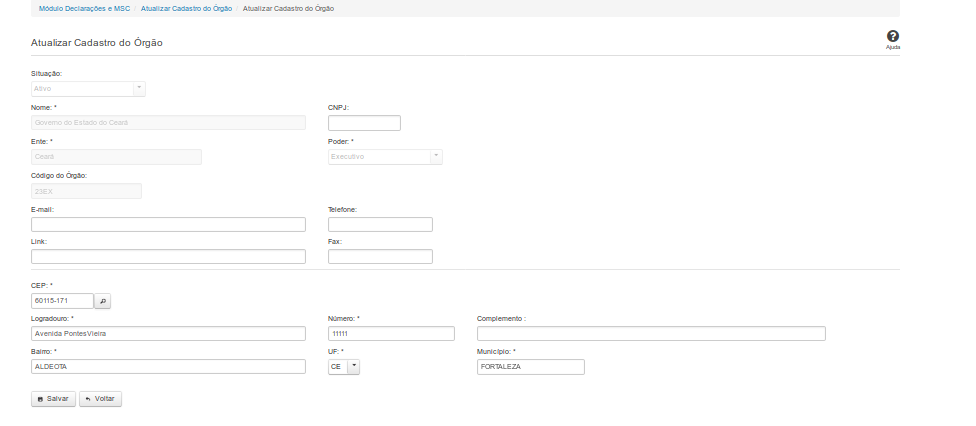Open the Situação dropdown

88,89
